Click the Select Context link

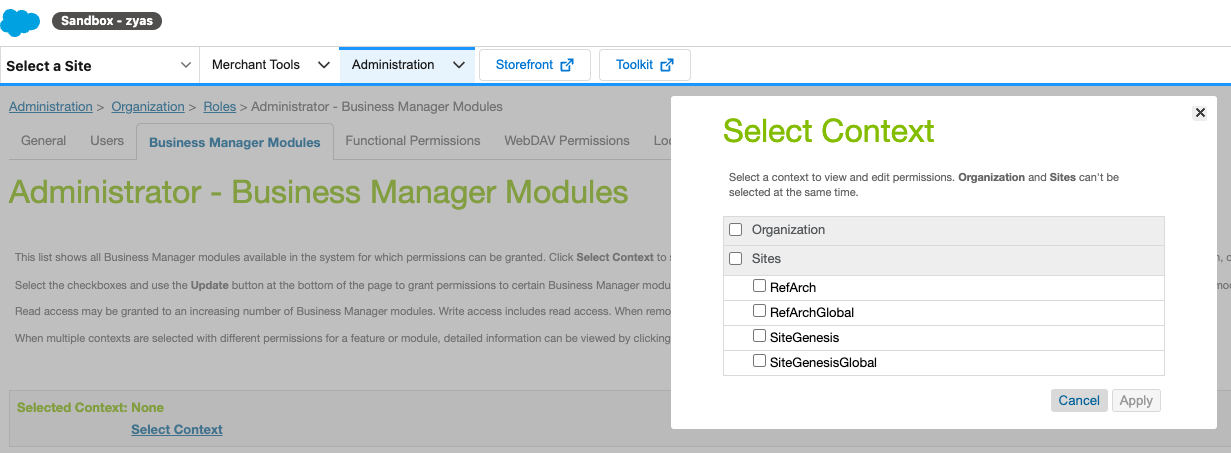point(177,430)
